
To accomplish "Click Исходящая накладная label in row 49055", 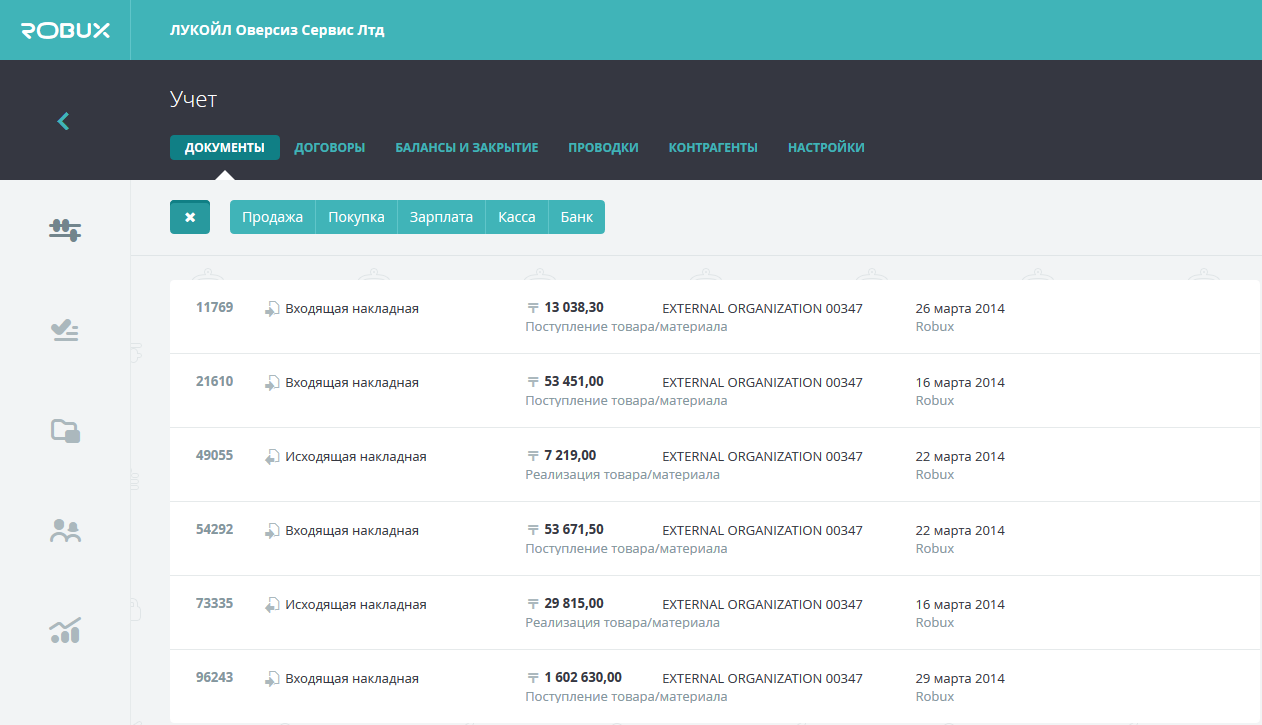I will (356, 457).
